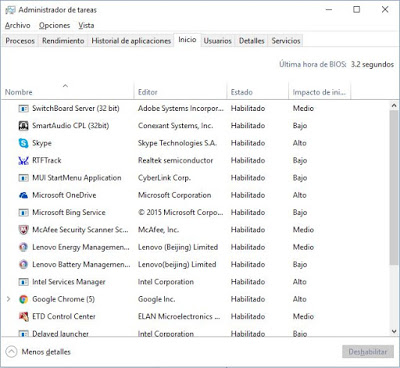This screenshot has height=368, width=400.
Task: Select the RTFTrack icon
Action: 23,160
